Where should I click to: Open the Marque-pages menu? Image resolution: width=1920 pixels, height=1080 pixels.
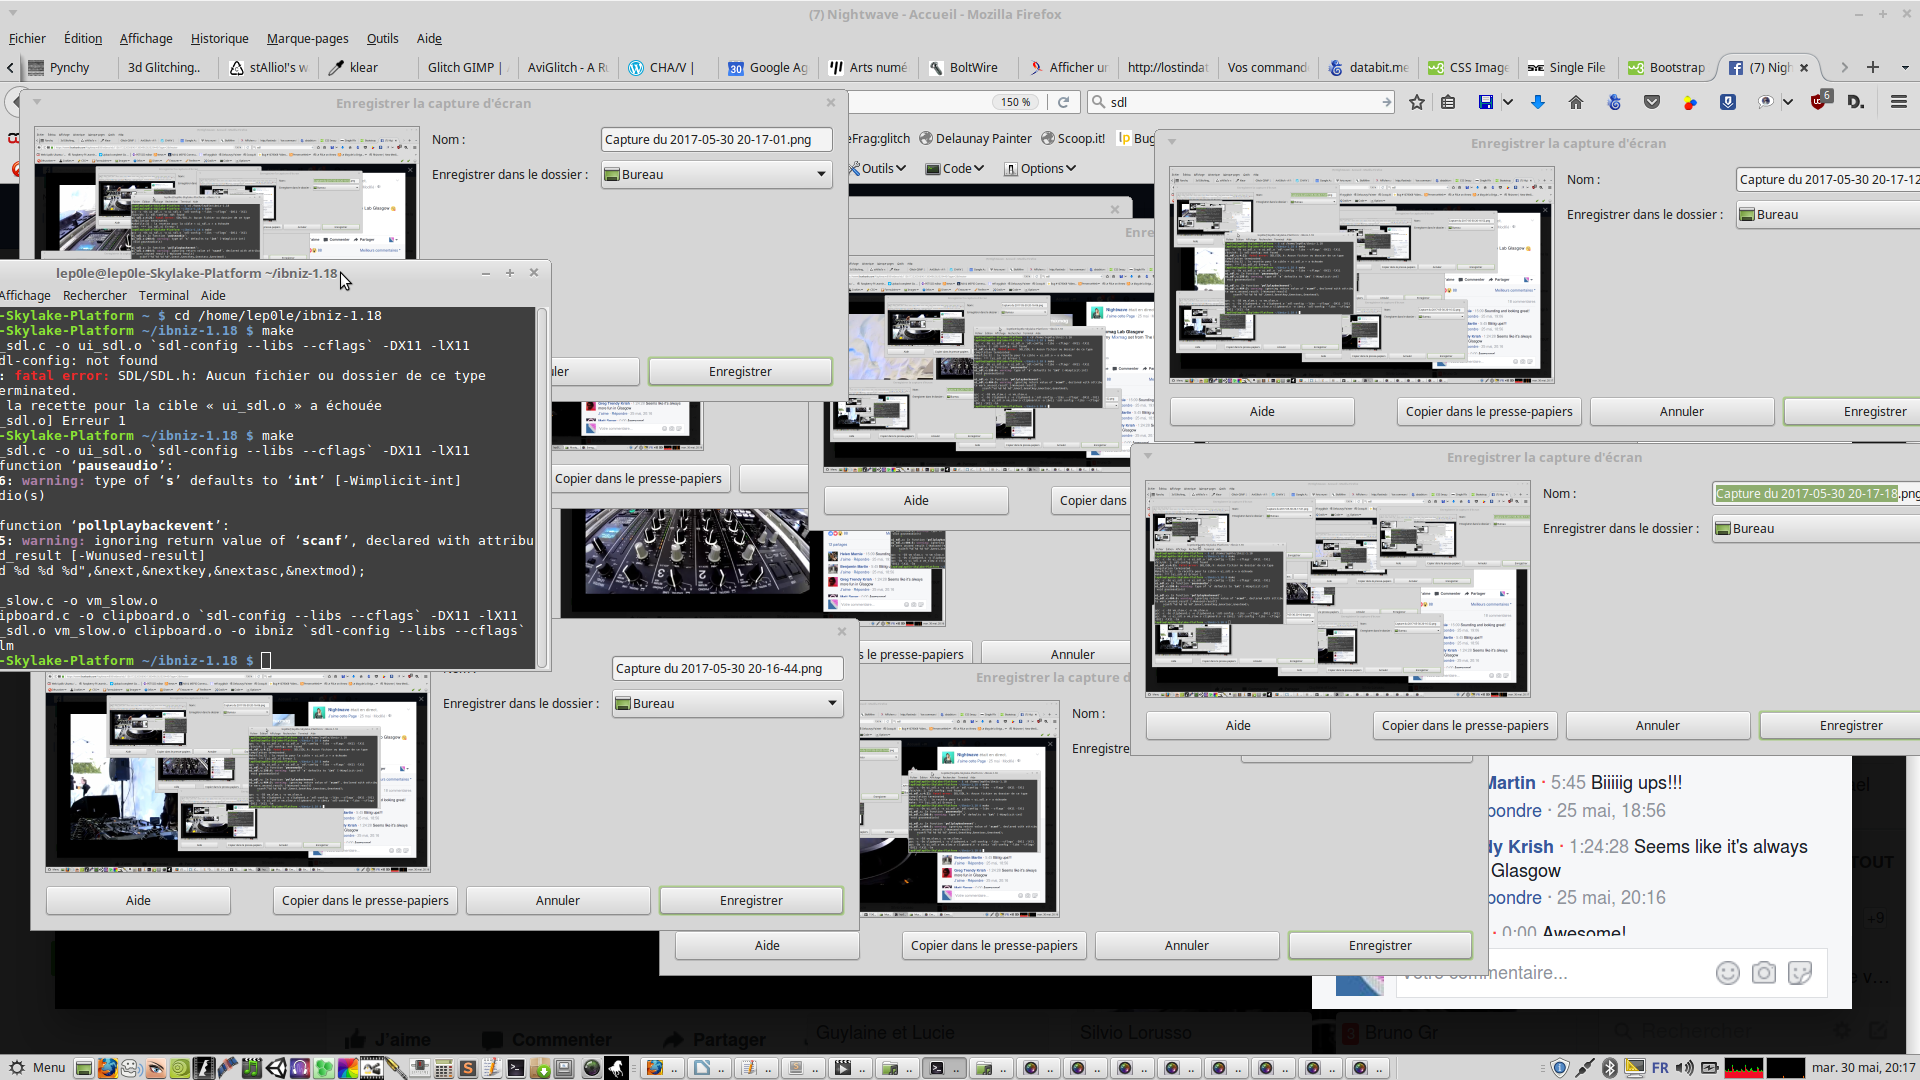tap(307, 38)
